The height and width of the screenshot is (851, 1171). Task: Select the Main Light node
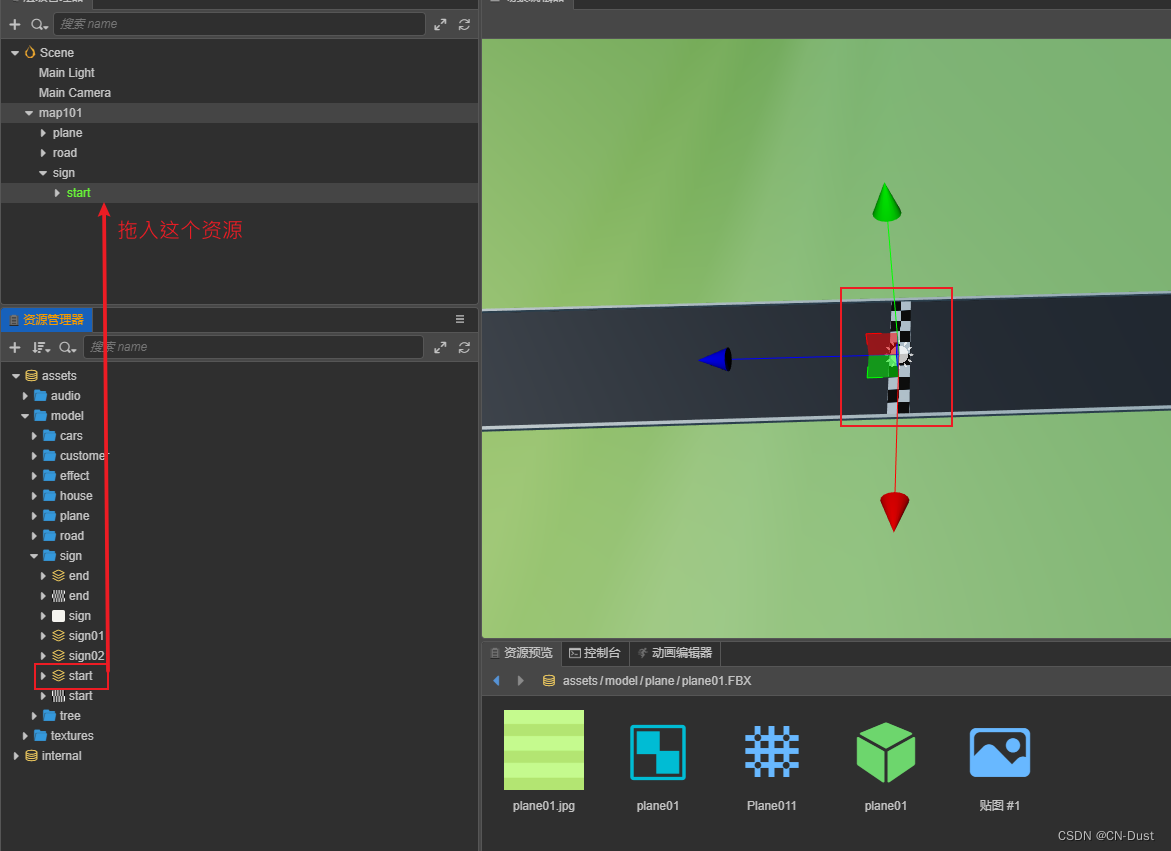click(x=66, y=72)
